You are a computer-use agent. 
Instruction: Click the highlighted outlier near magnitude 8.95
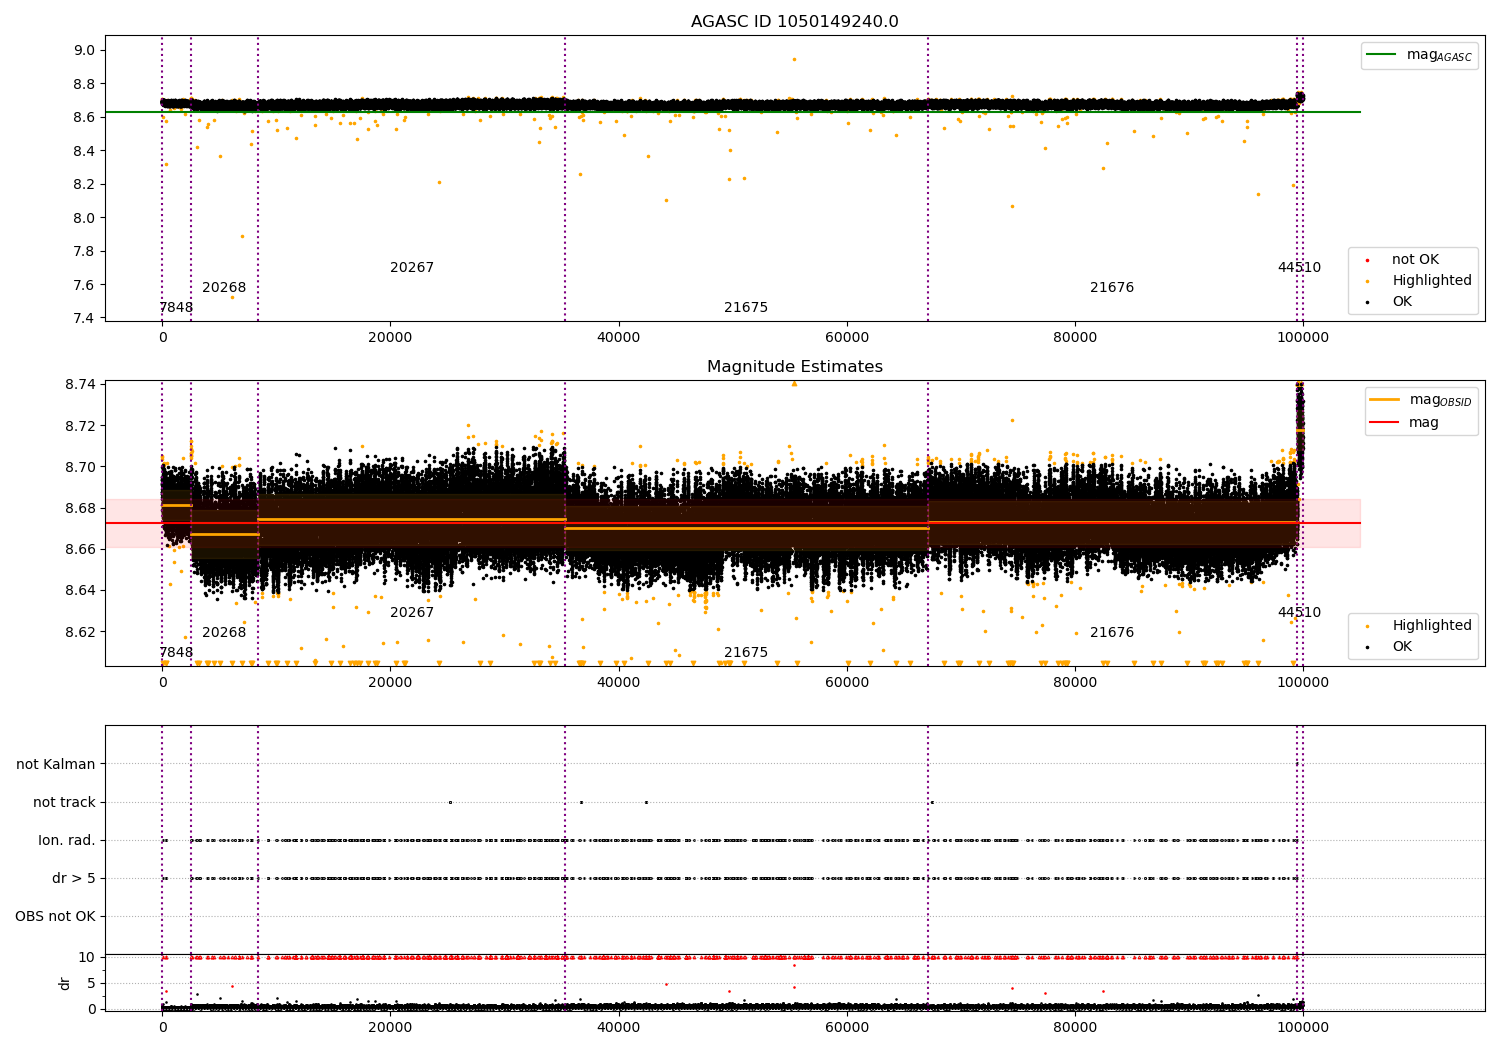click(794, 59)
